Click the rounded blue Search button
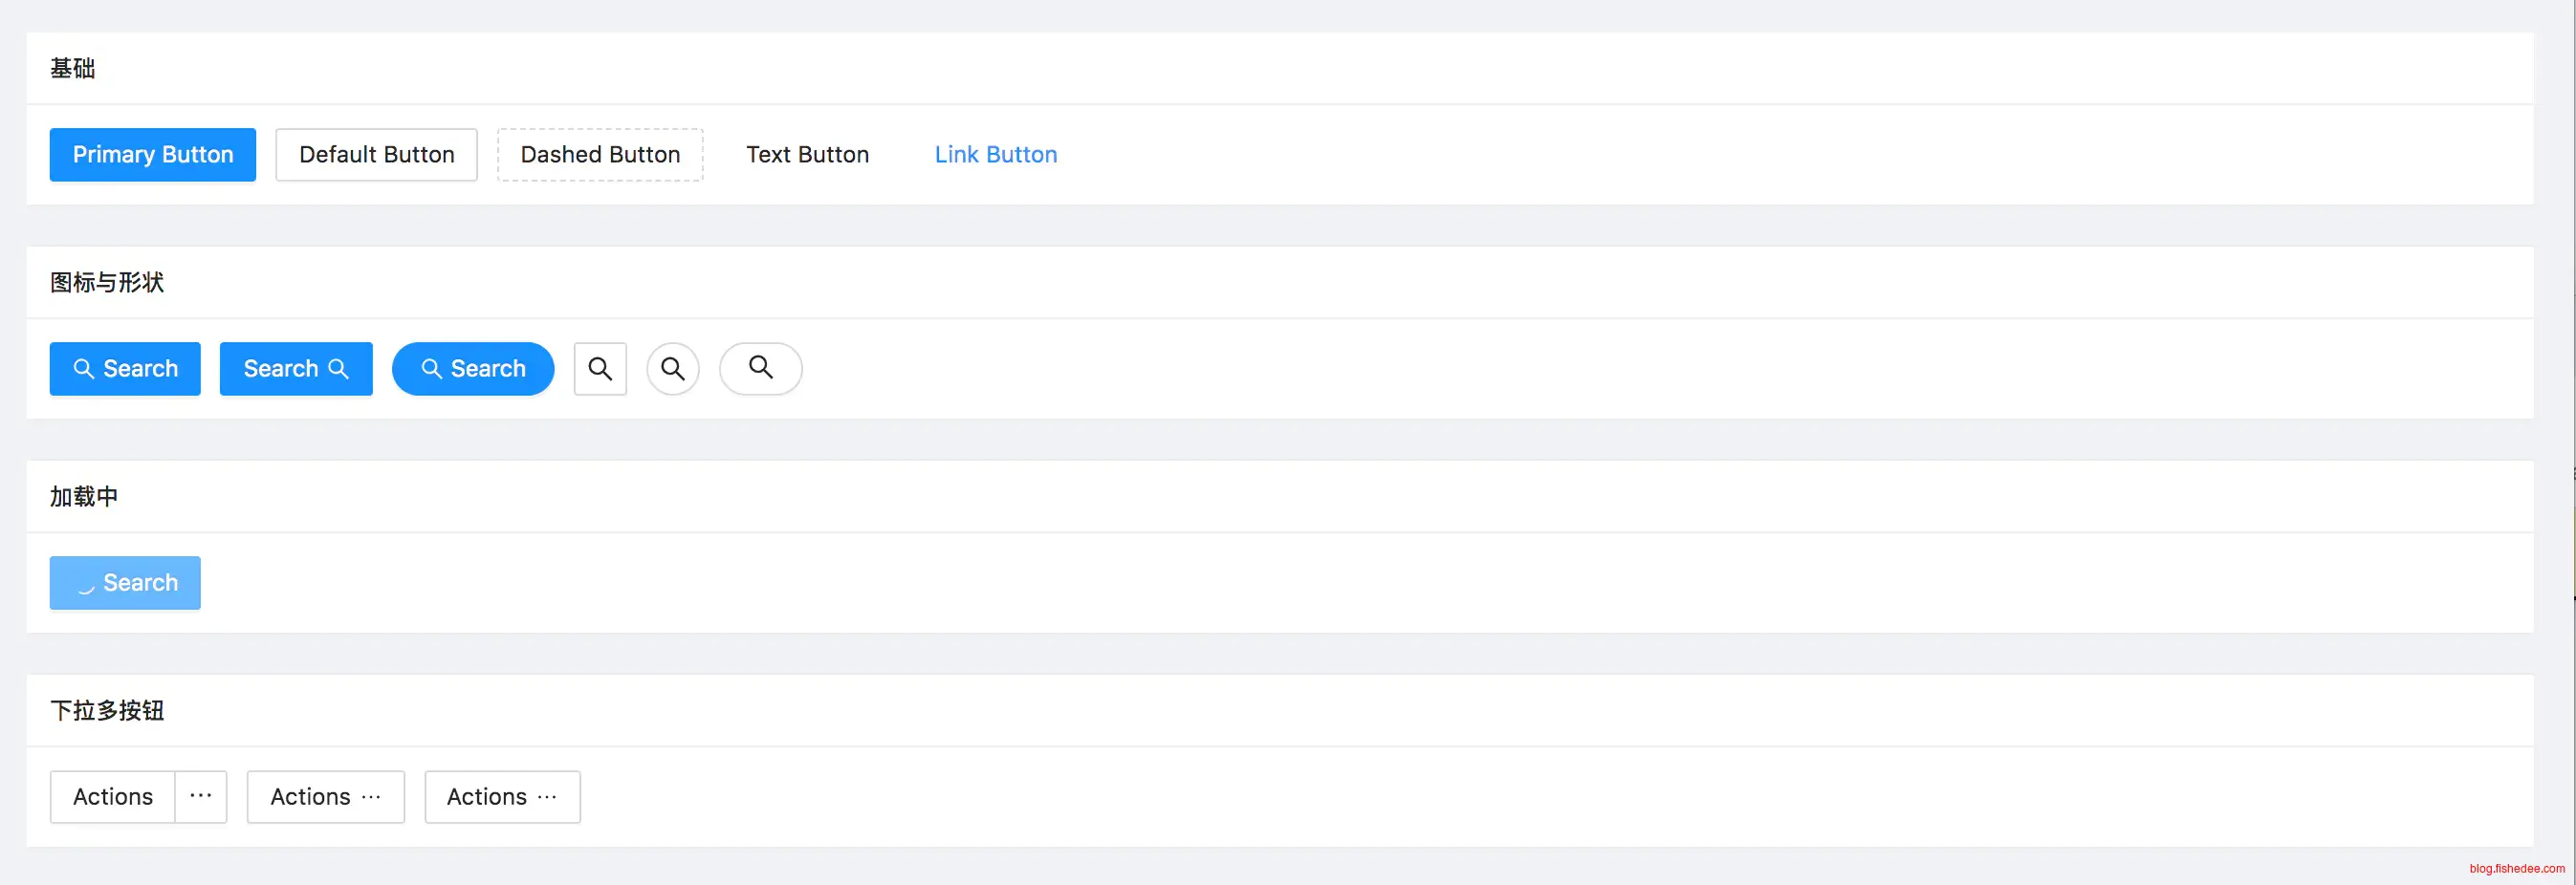2576x885 pixels. [473, 369]
